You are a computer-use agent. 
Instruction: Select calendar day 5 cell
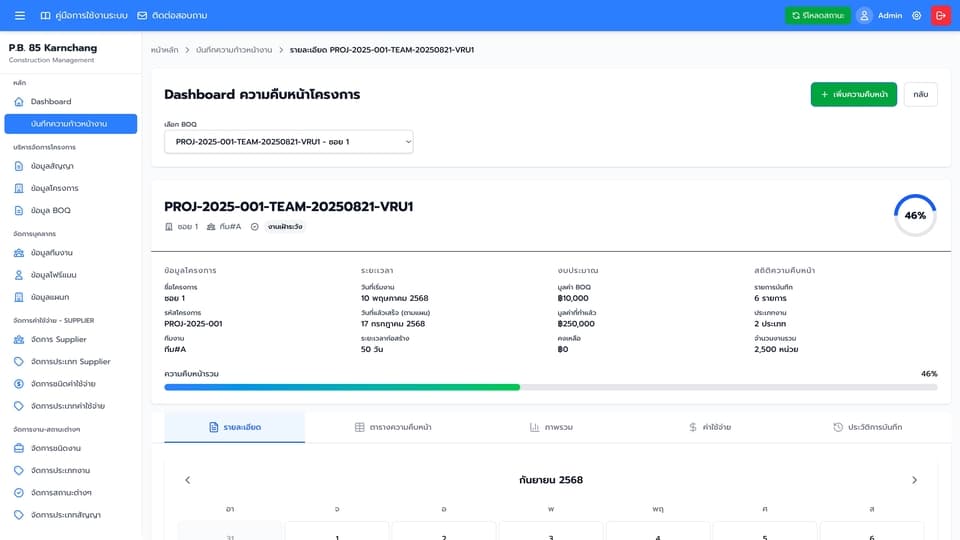click(x=765, y=531)
